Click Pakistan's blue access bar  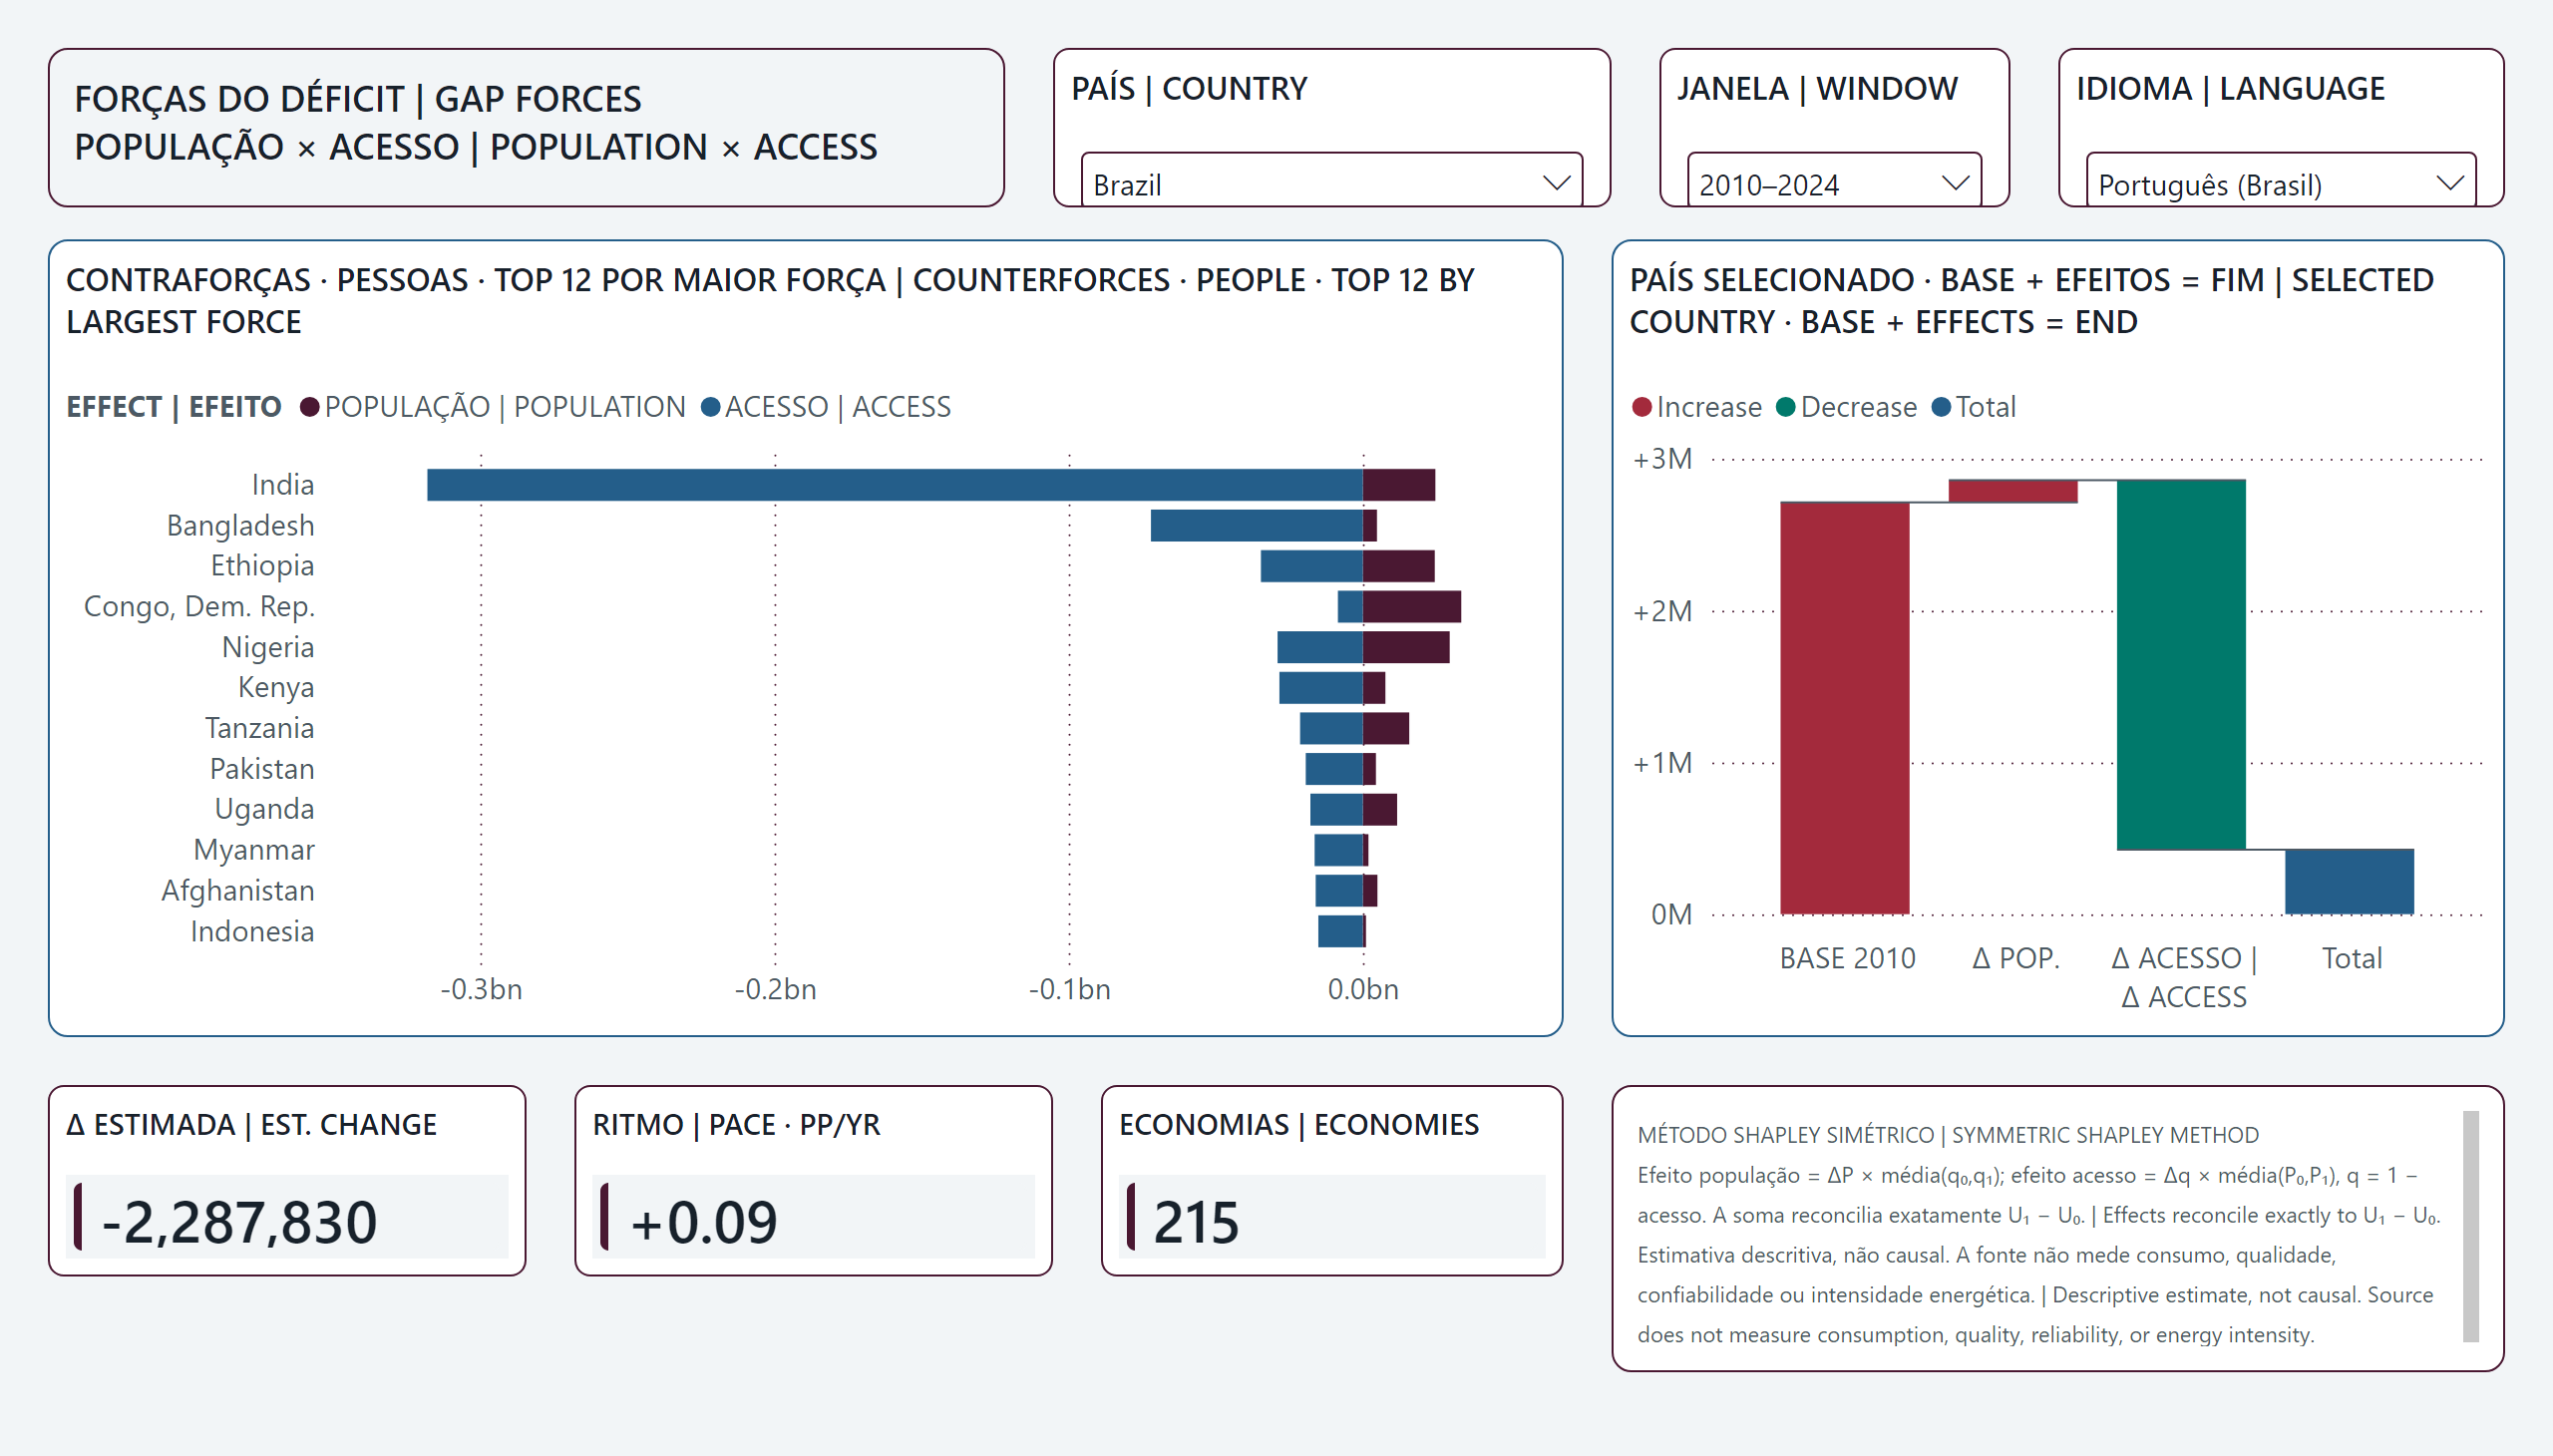tap(1334, 769)
